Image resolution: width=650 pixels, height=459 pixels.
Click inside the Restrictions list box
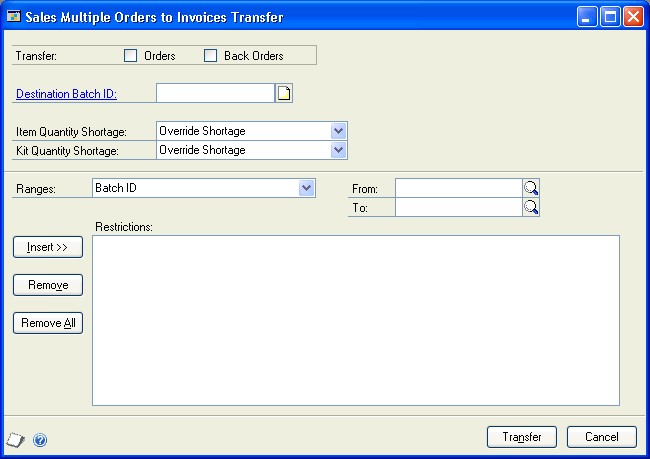tap(356, 320)
